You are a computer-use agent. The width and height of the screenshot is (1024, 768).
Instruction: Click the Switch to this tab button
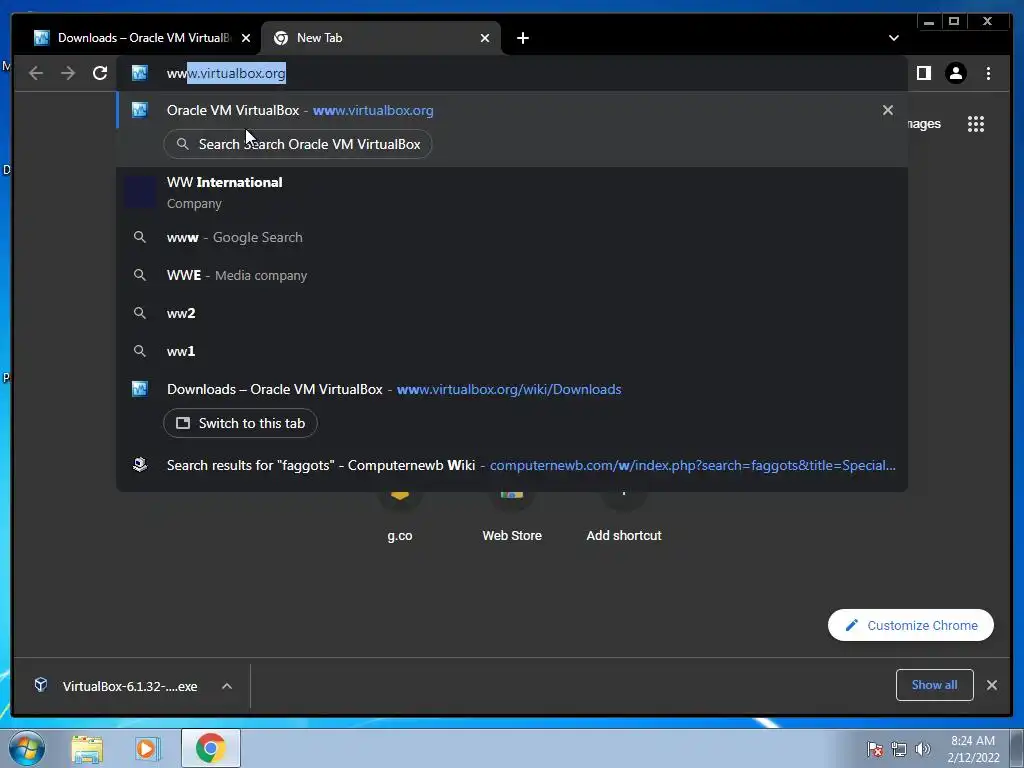tap(240, 423)
